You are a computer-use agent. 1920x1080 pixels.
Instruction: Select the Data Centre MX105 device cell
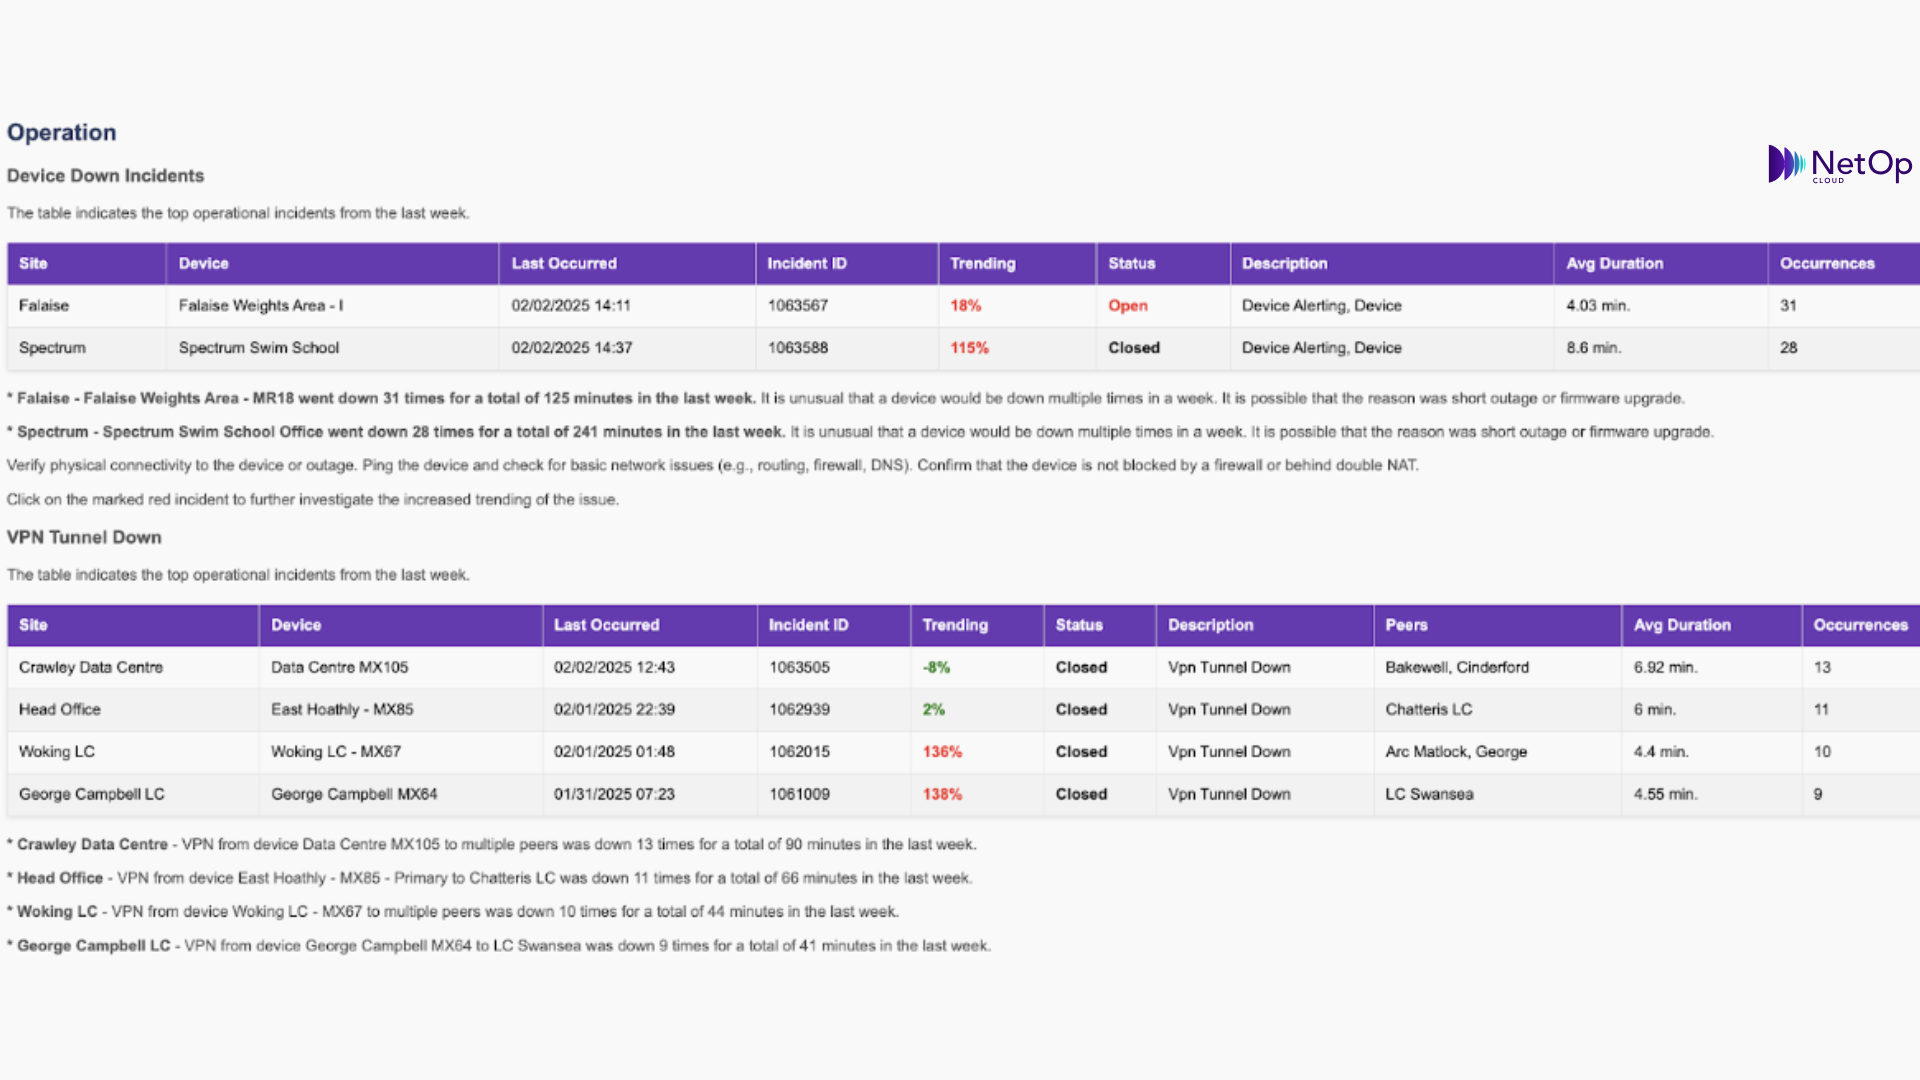339,667
